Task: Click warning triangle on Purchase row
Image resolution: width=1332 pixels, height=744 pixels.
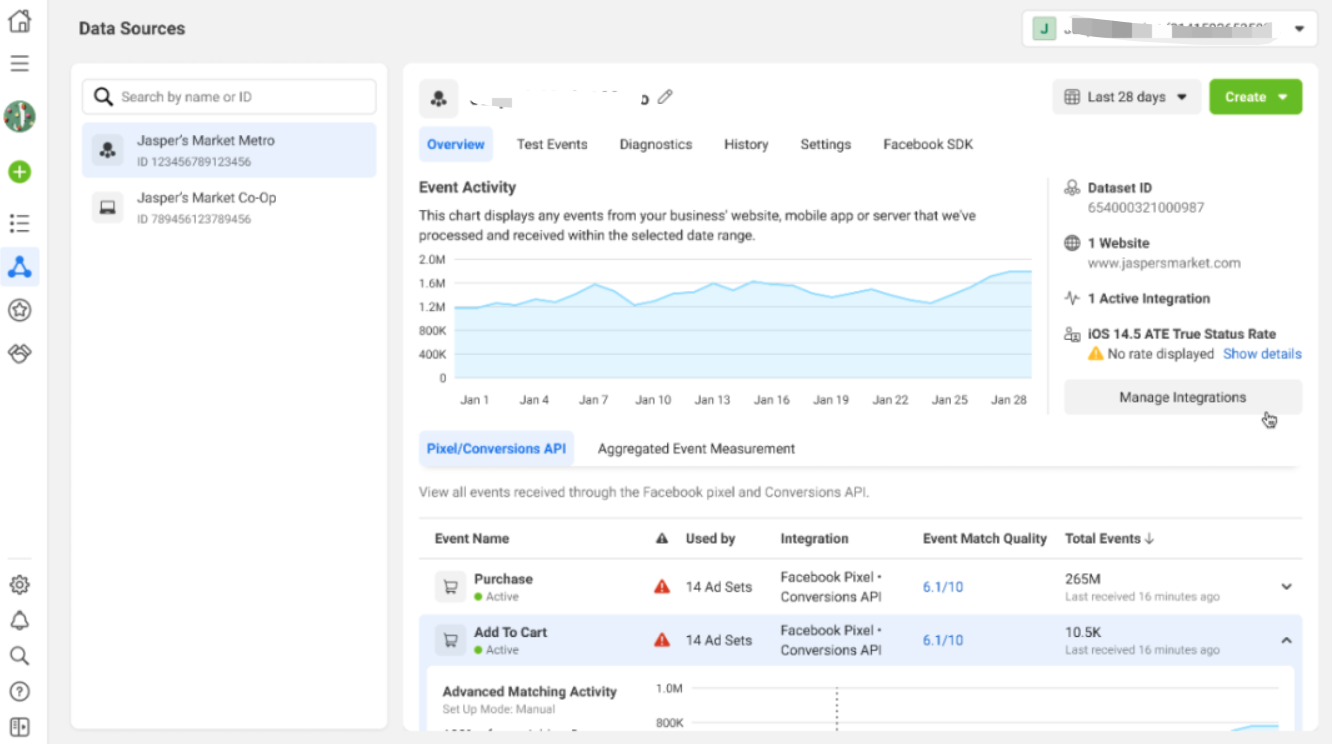Action: tap(661, 587)
